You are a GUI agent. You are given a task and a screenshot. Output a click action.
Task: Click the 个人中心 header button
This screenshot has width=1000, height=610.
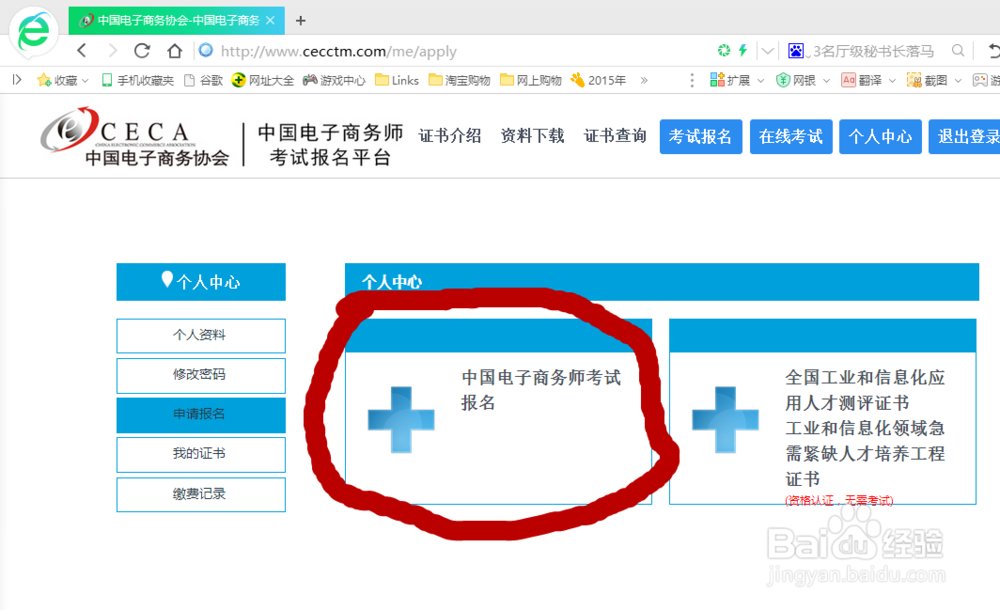(x=880, y=136)
